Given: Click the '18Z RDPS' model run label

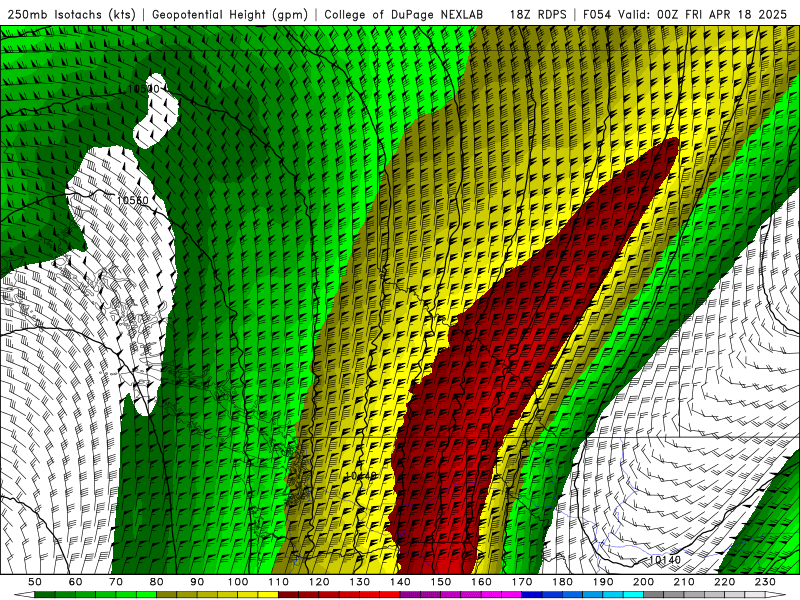Looking at the screenshot, I should tap(538, 15).
